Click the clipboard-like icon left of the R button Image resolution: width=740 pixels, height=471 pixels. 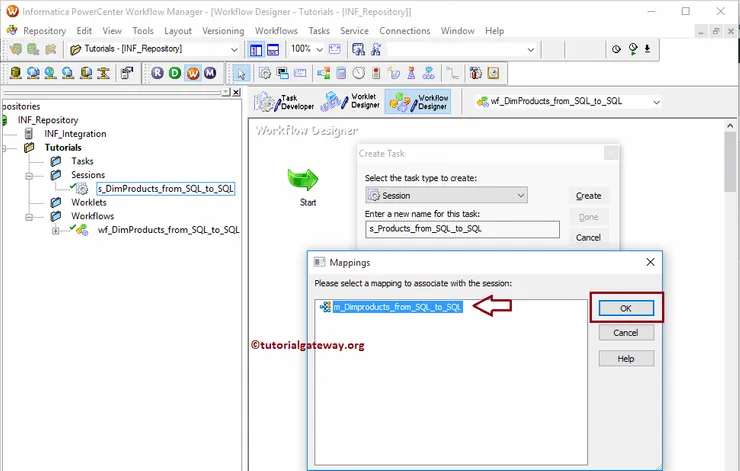126,73
